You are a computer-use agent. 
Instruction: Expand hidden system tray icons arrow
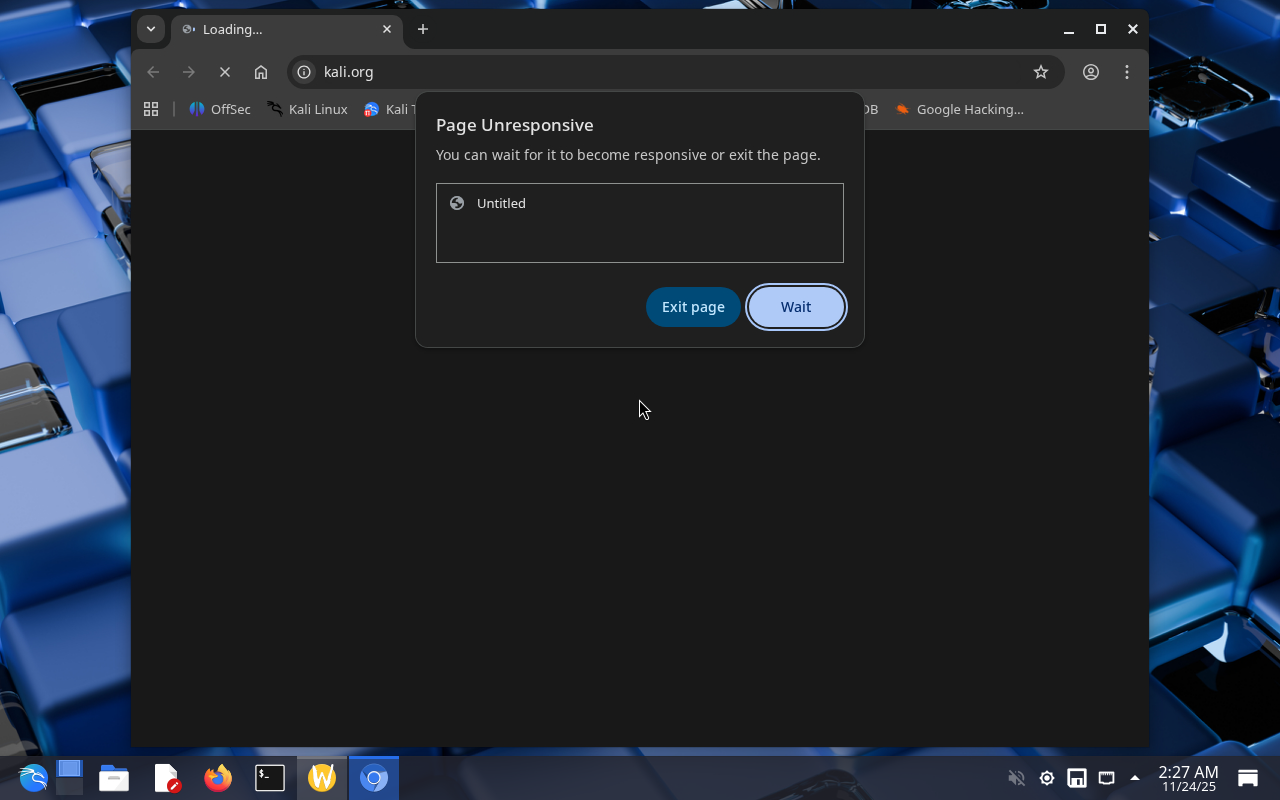1134,778
